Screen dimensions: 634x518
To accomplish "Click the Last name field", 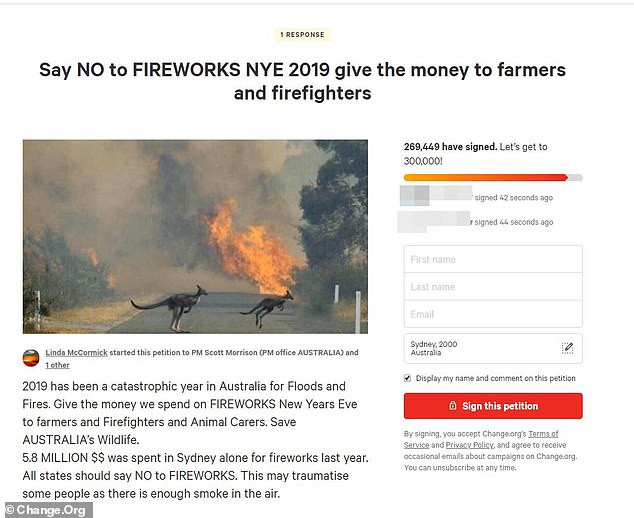I will 493,287.
